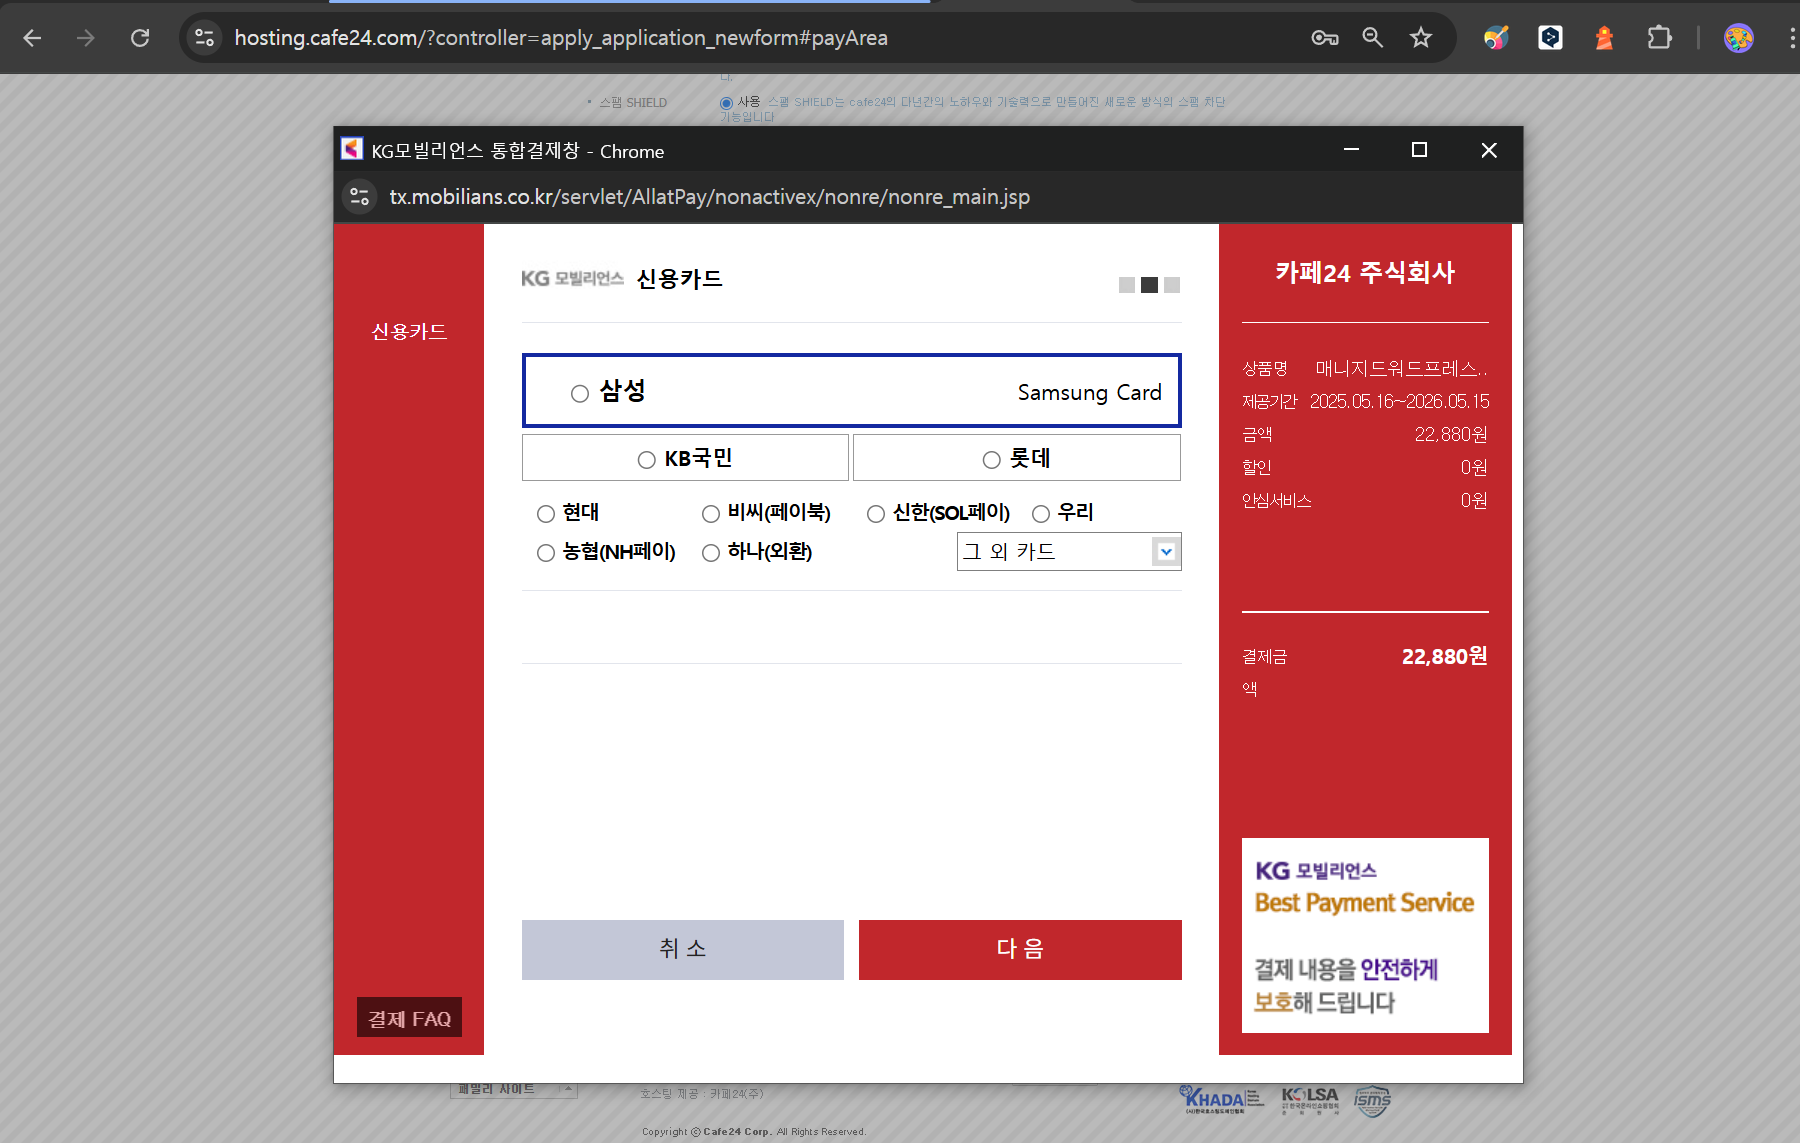Close the KG모빌리언스 payment popup window
1800x1143 pixels.
coord(1489,150)
